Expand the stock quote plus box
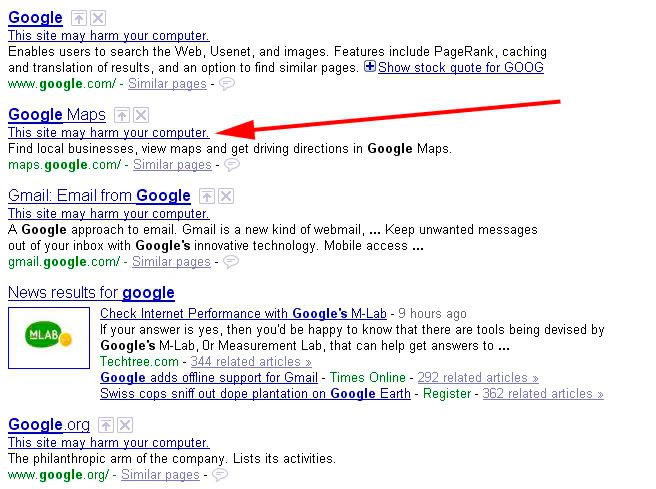This screenshot has height=489, width=656. point(370,67)
